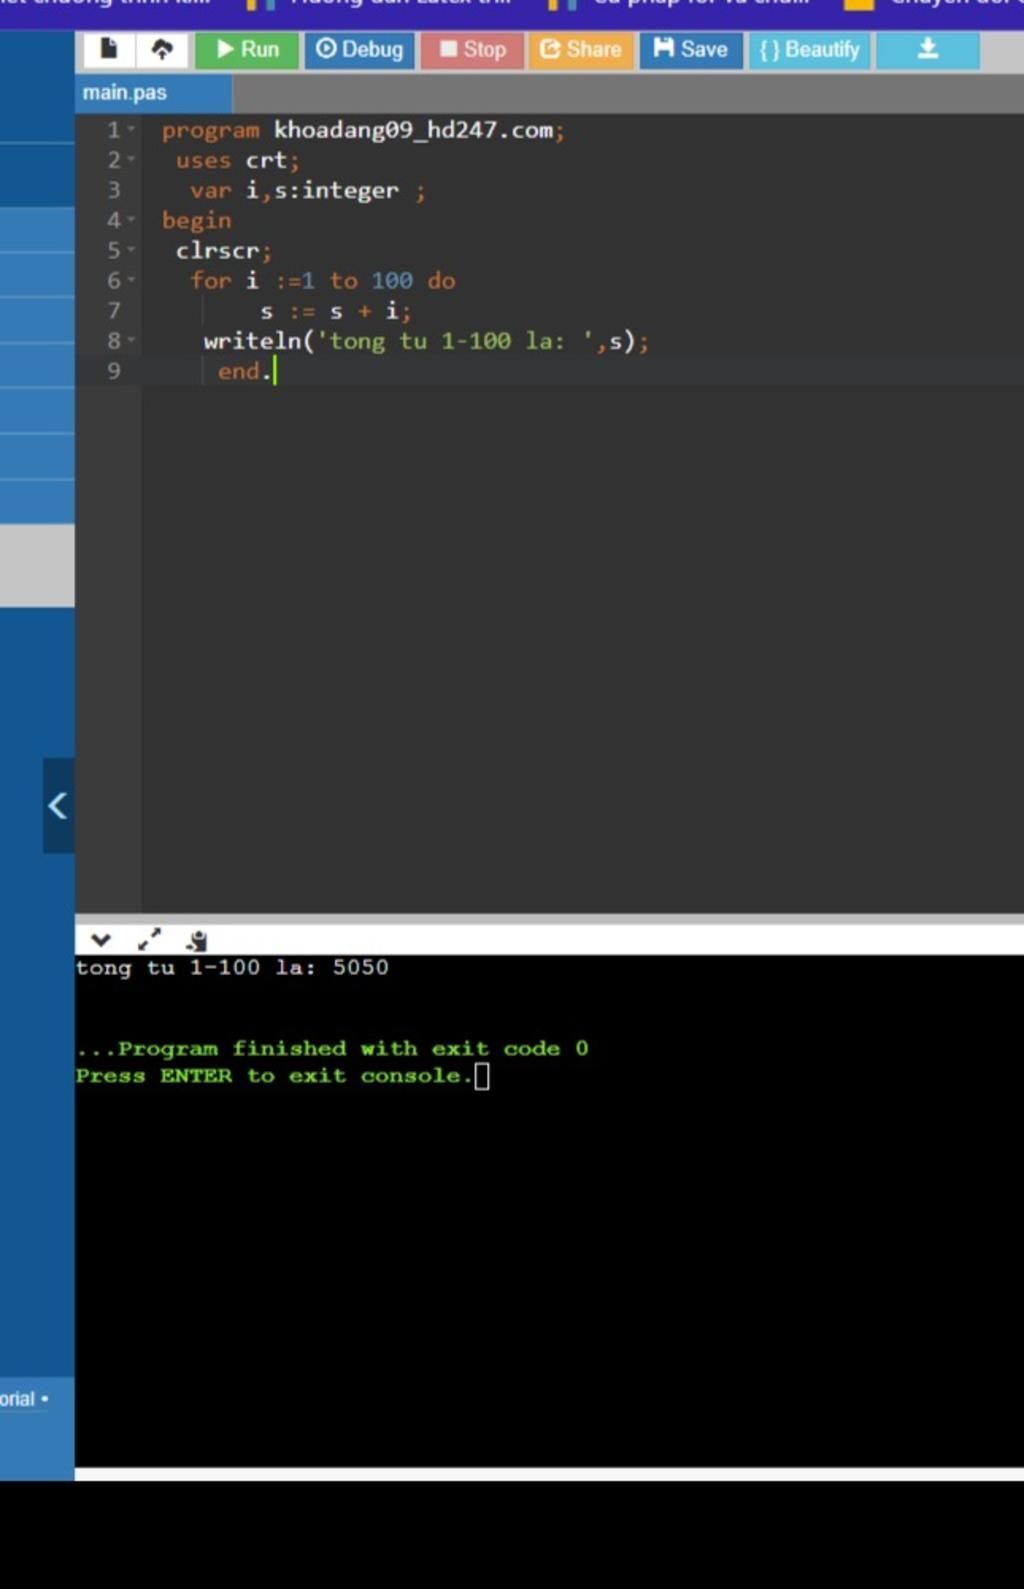Click line number 9 in gutter
The image size is (1024, 1589).
click(x=114, y=371)
